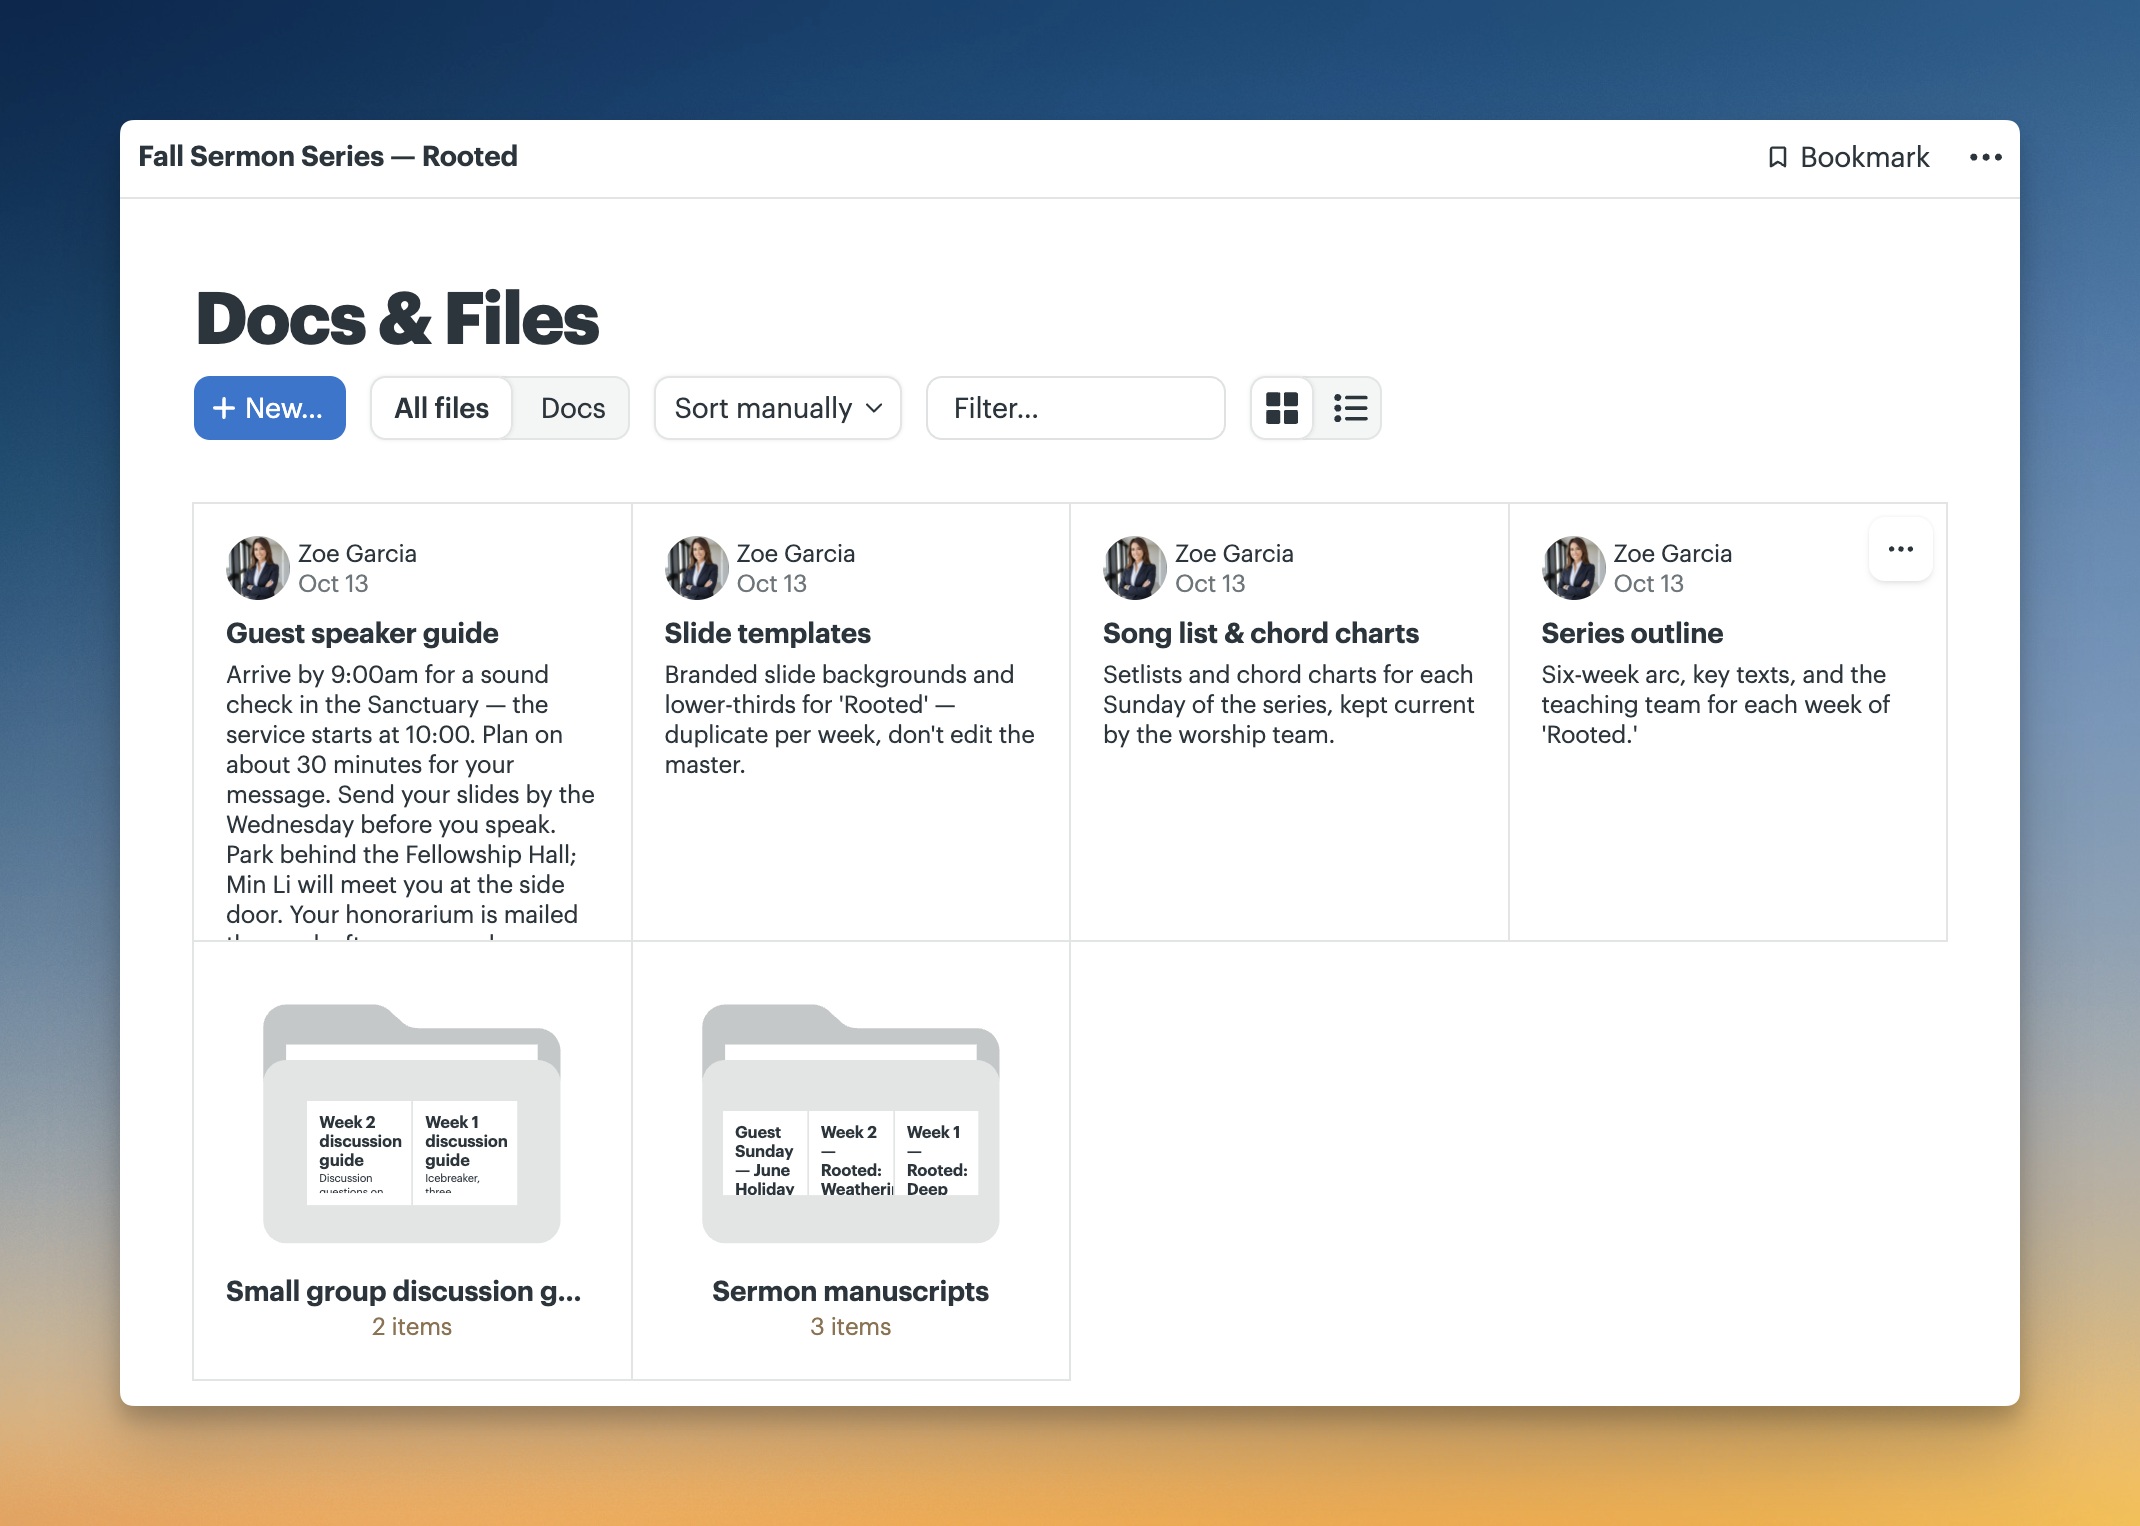Switch to grid view
The height and width of the screenshot is (1526, 2140).
pyautogui.click(x=1282, y=408)
